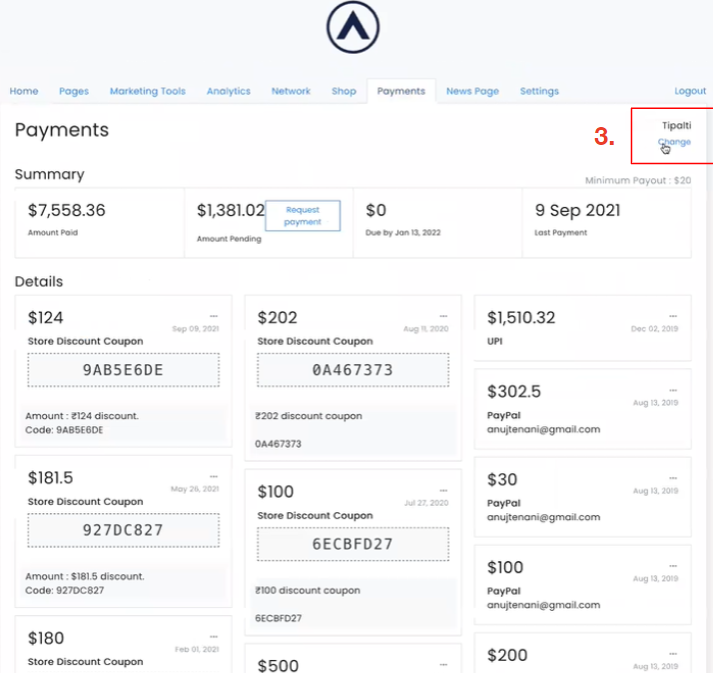
Task: Select the Shop tab
Action: (x=344, y=91)
